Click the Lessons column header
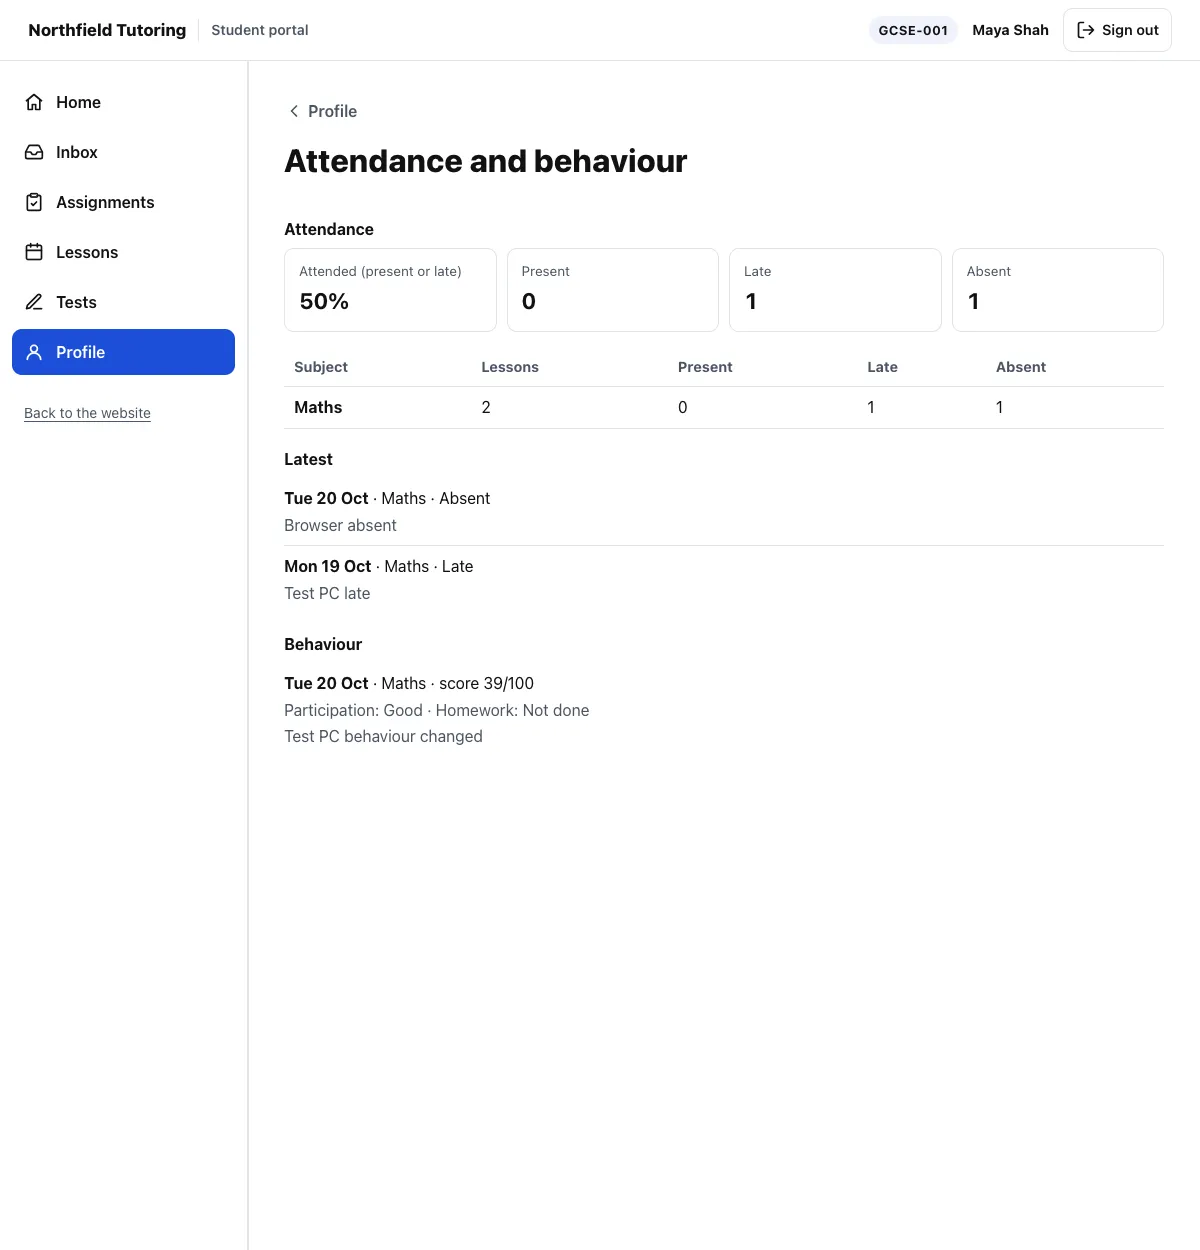This screenshot has width=1200, height=1250. 510,367
